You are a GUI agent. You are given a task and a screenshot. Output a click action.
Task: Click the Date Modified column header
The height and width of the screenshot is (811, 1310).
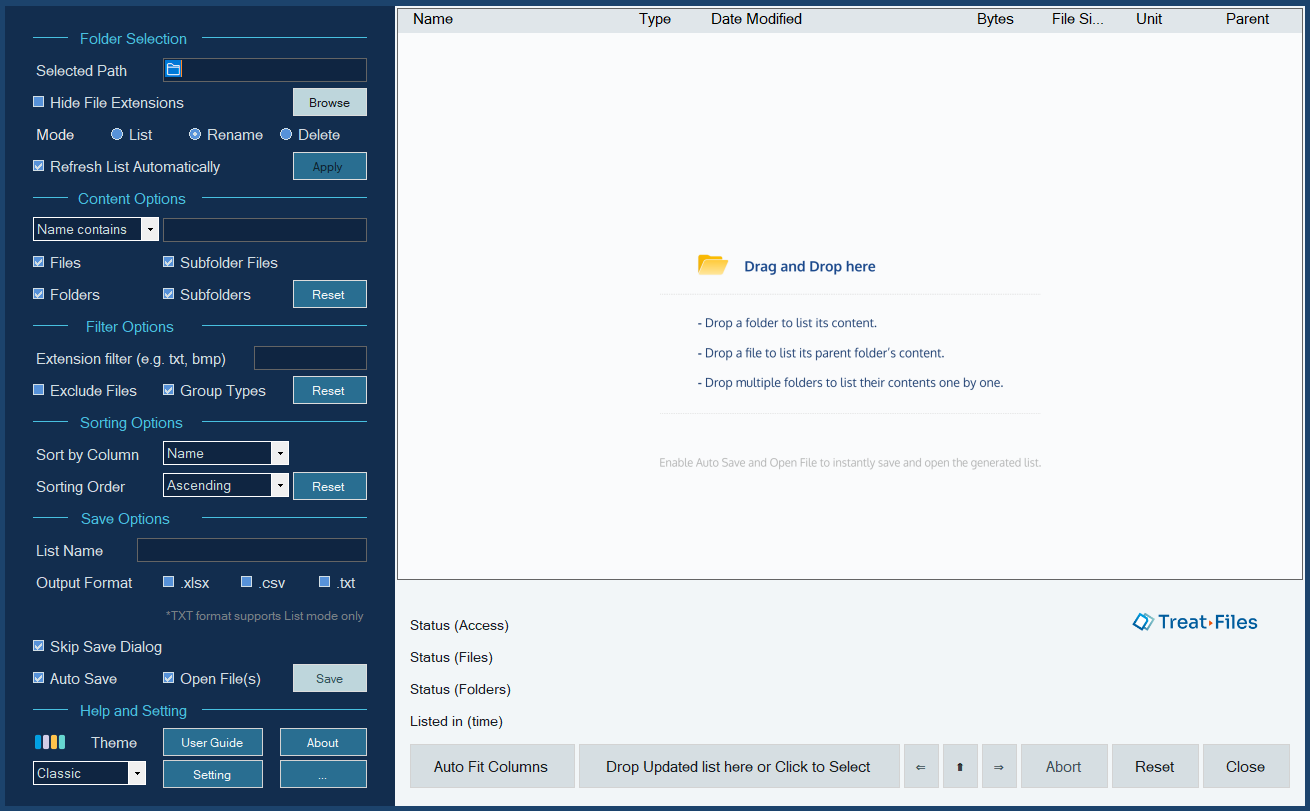[x=756, y=19]
